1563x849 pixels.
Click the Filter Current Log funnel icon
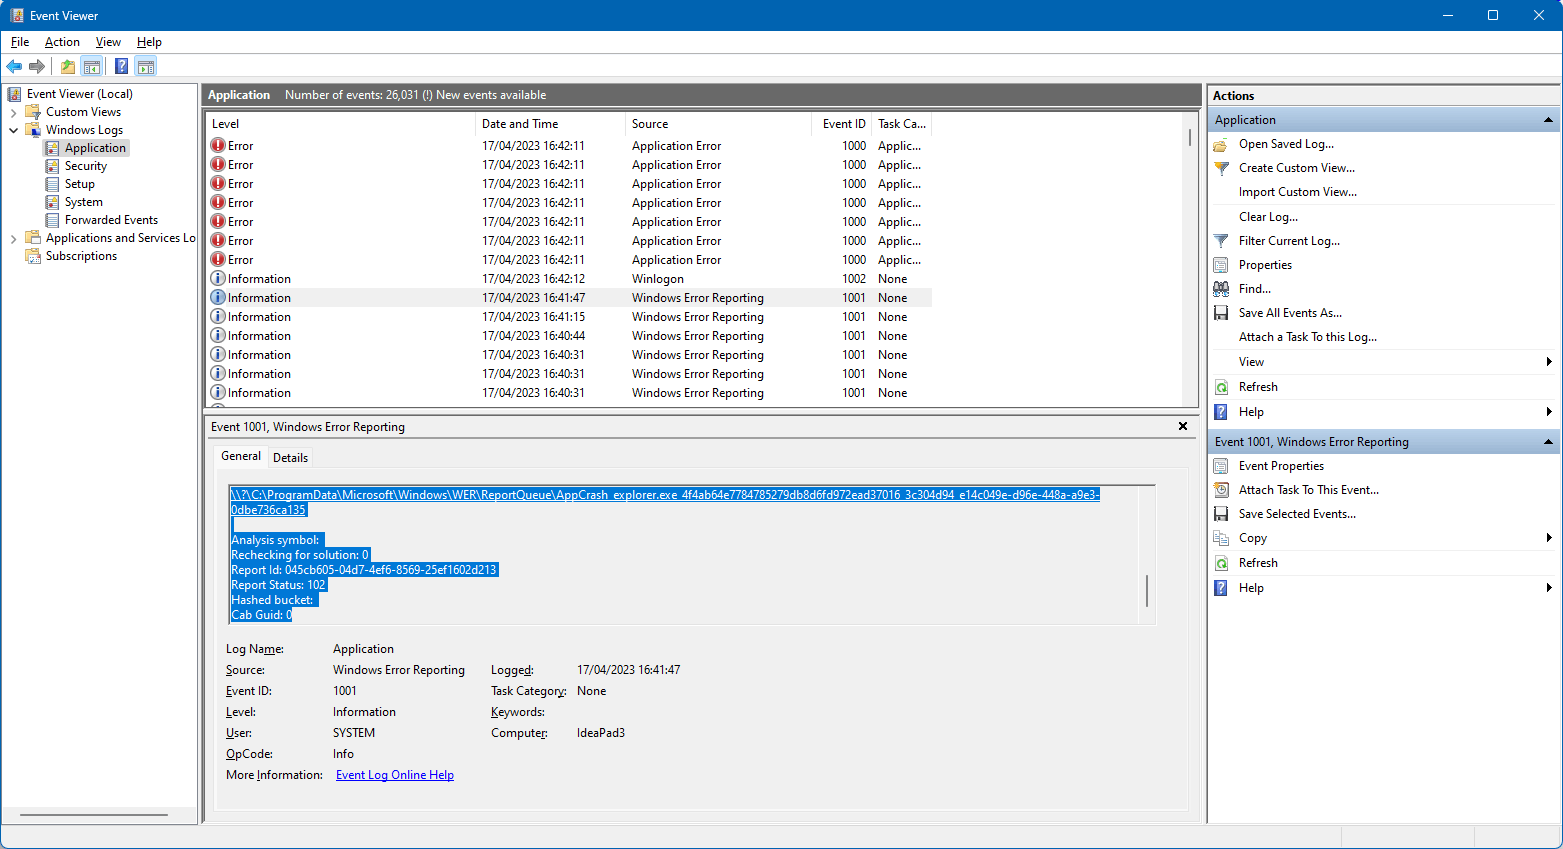pos(1221,240)
